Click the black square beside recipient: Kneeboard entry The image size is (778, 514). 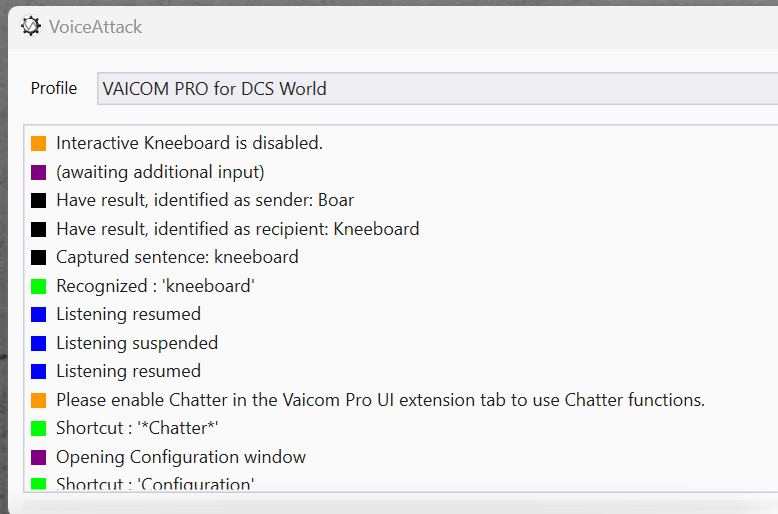pyautogui.click(x=39, y=229)
